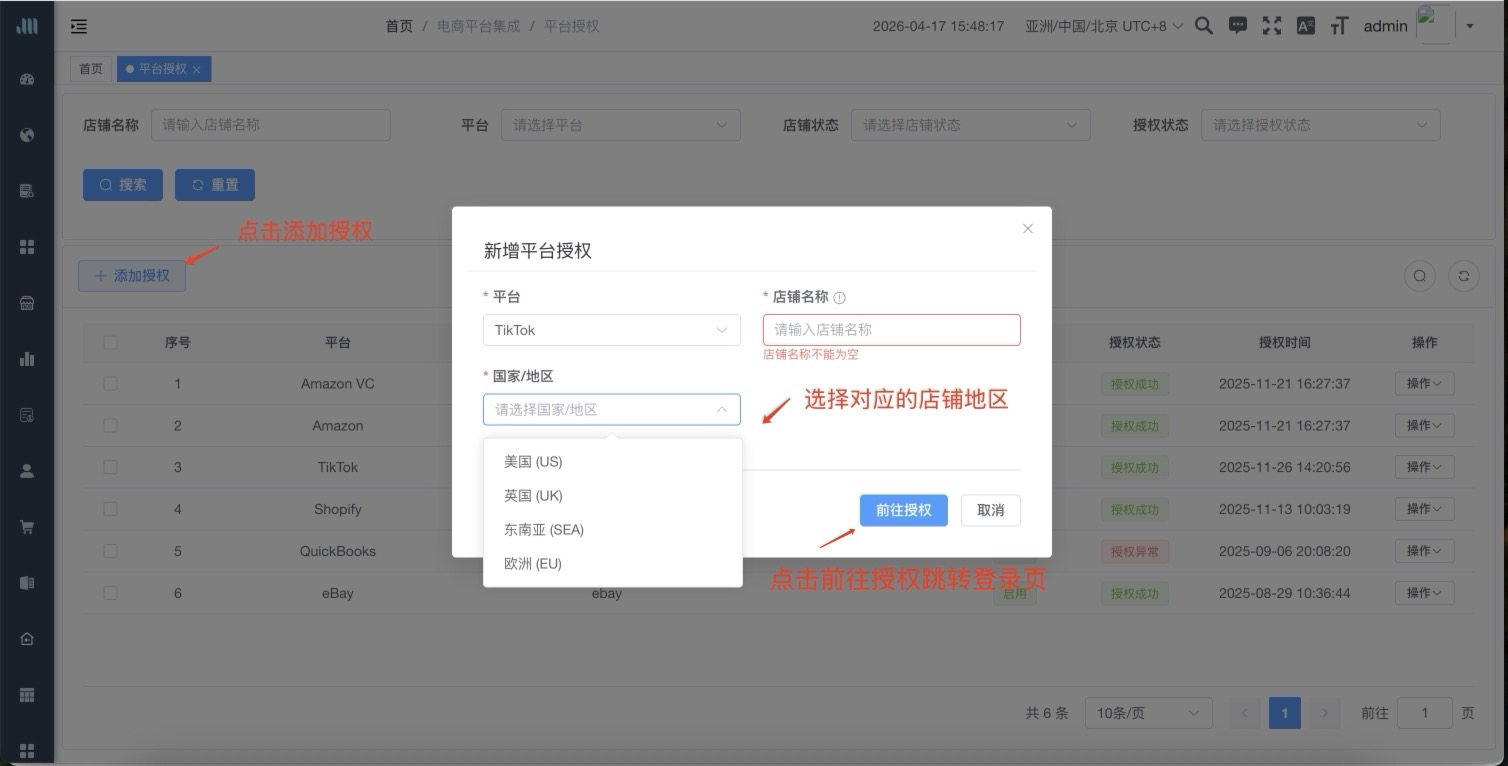
Task: Click the 添加授权 button
Action: (x=132, y=276)
